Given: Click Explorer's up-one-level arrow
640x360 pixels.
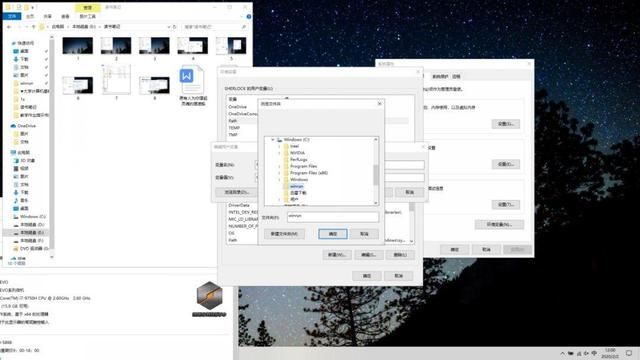Looking at the screenshot, I should 34,27.
